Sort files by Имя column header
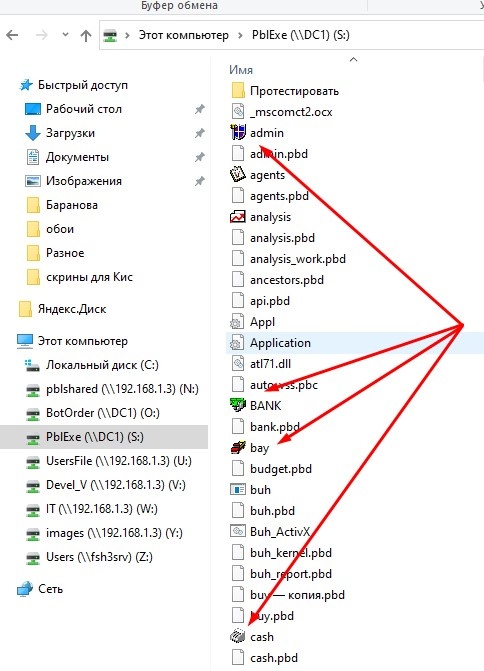 click(x=241, y=70)
